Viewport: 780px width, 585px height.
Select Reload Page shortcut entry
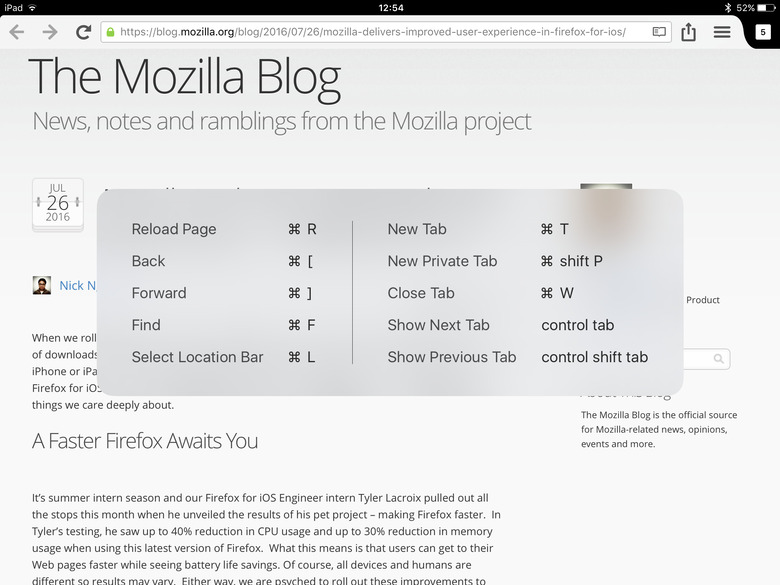[x=224, y=229]
